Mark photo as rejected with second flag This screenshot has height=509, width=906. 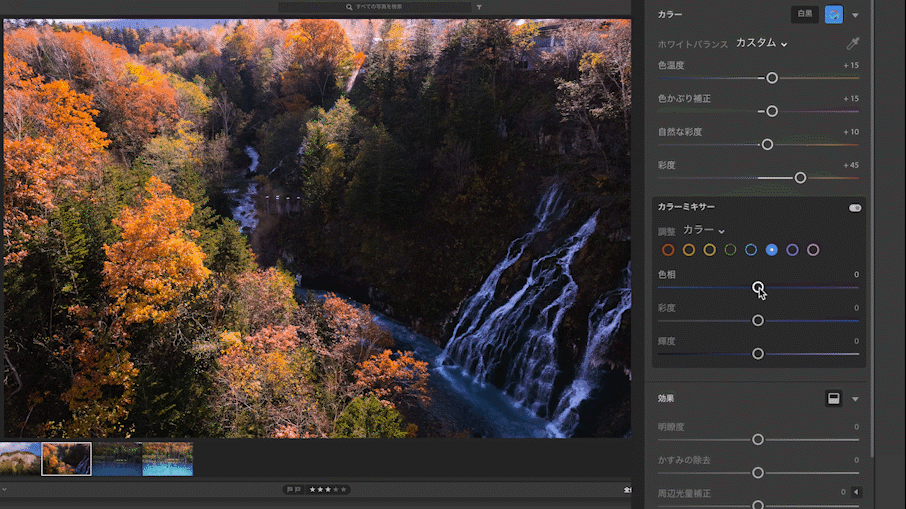point(298,489)
